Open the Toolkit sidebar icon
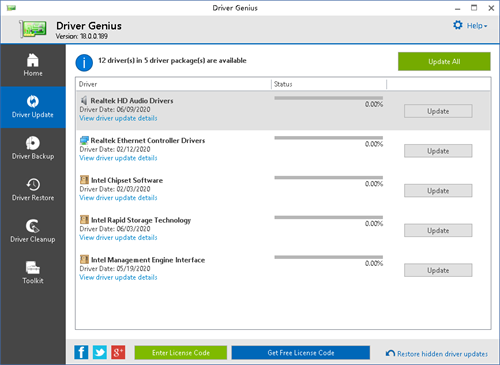This screenshot has height=365, width=500. coord(33,268)
